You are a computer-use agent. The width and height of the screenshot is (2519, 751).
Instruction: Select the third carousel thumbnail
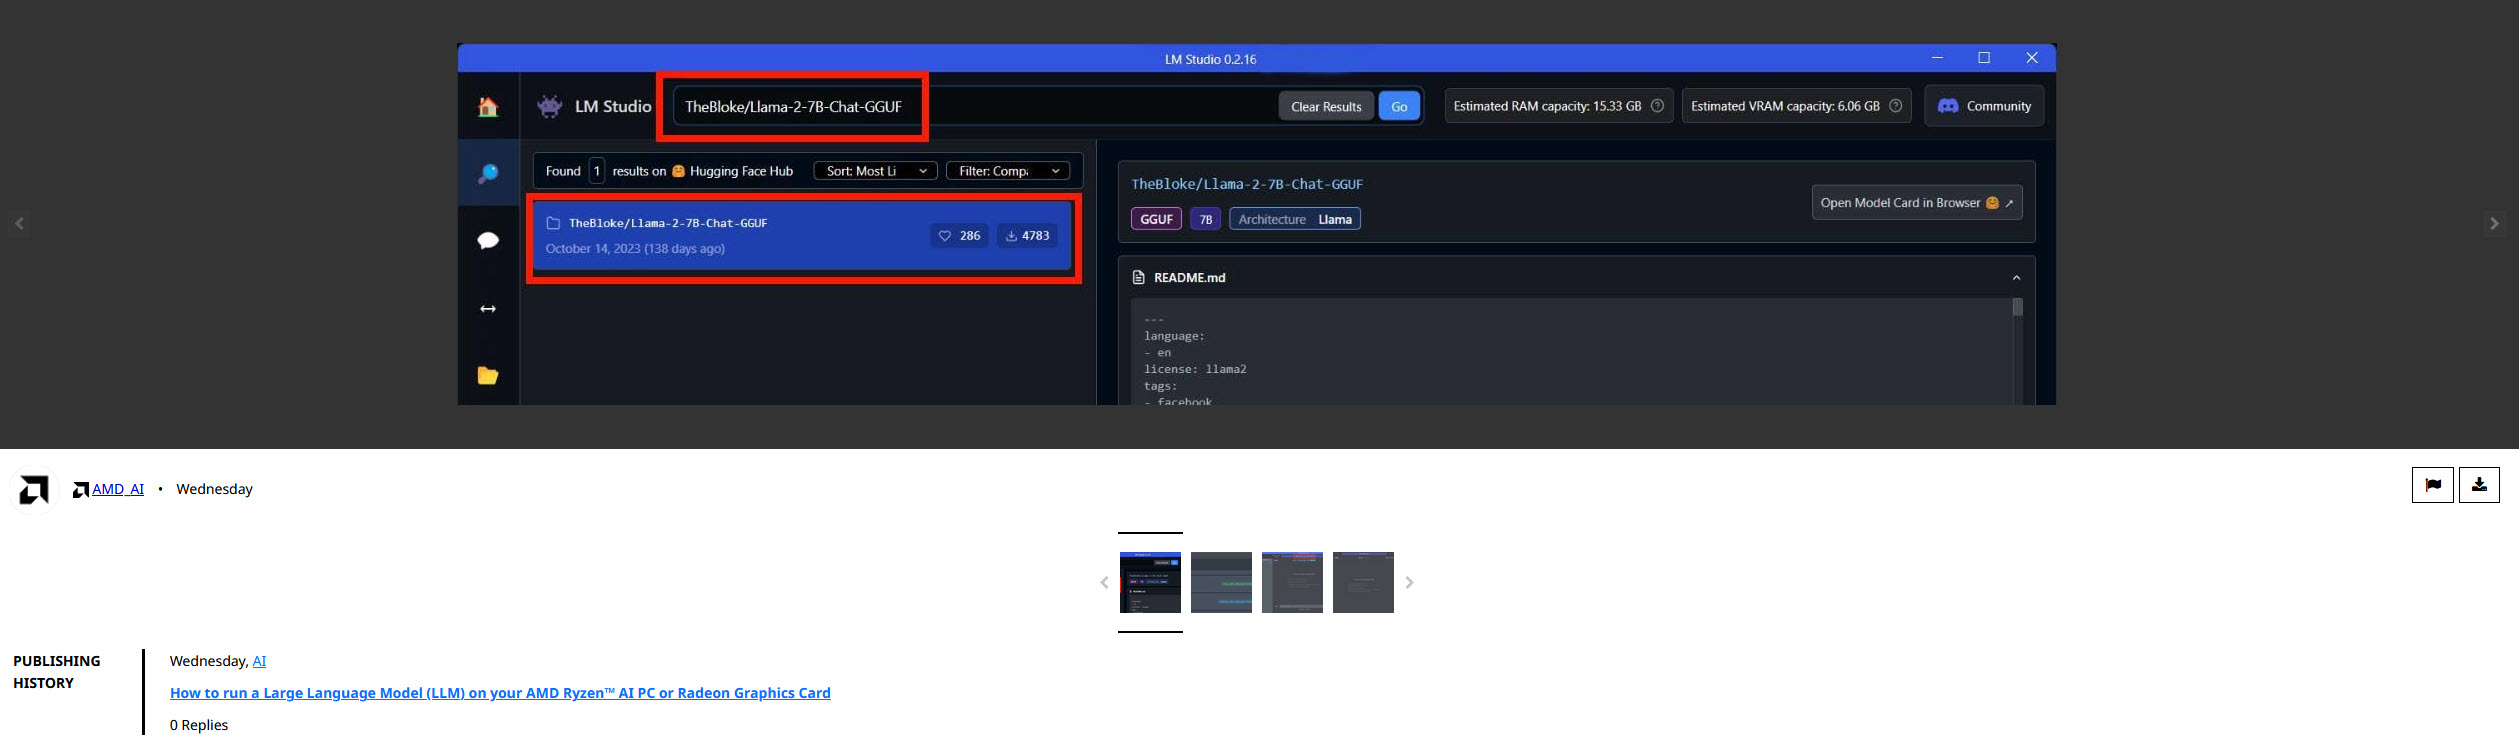[1292, 582]
